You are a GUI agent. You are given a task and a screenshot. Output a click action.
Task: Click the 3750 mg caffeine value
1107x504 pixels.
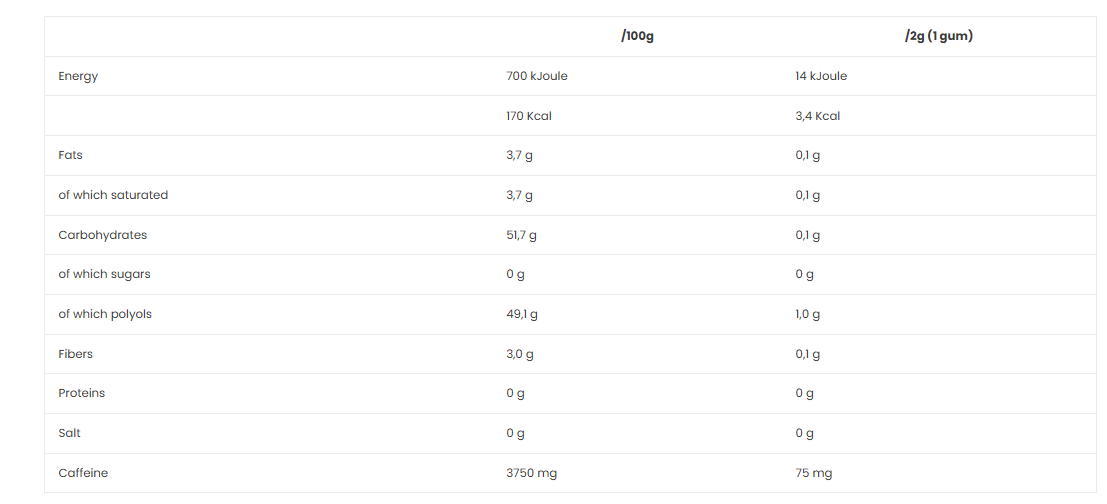click(x=531, y=473)
